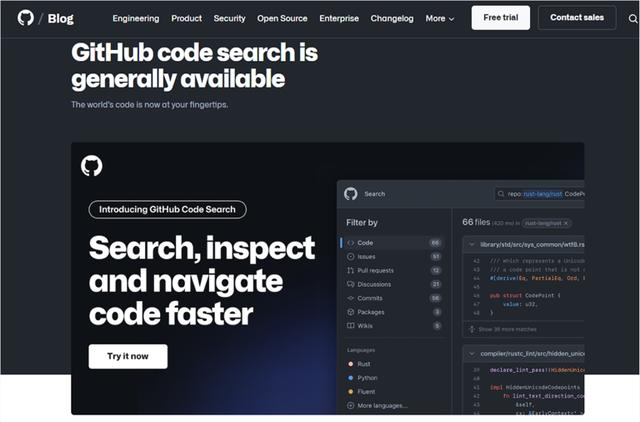The height and width of the screenshot is (422, 640).
Task: Go to the Changelog section
Action: pyautogui.click(x=391, y=18)
